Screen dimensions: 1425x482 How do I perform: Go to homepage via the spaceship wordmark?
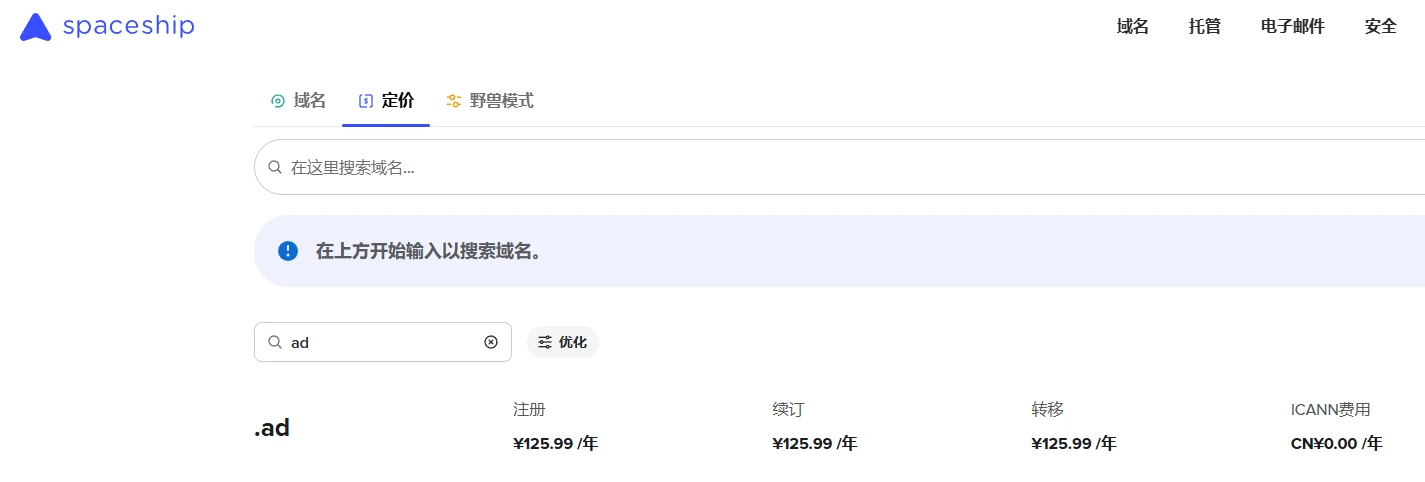tap(128, 27)
